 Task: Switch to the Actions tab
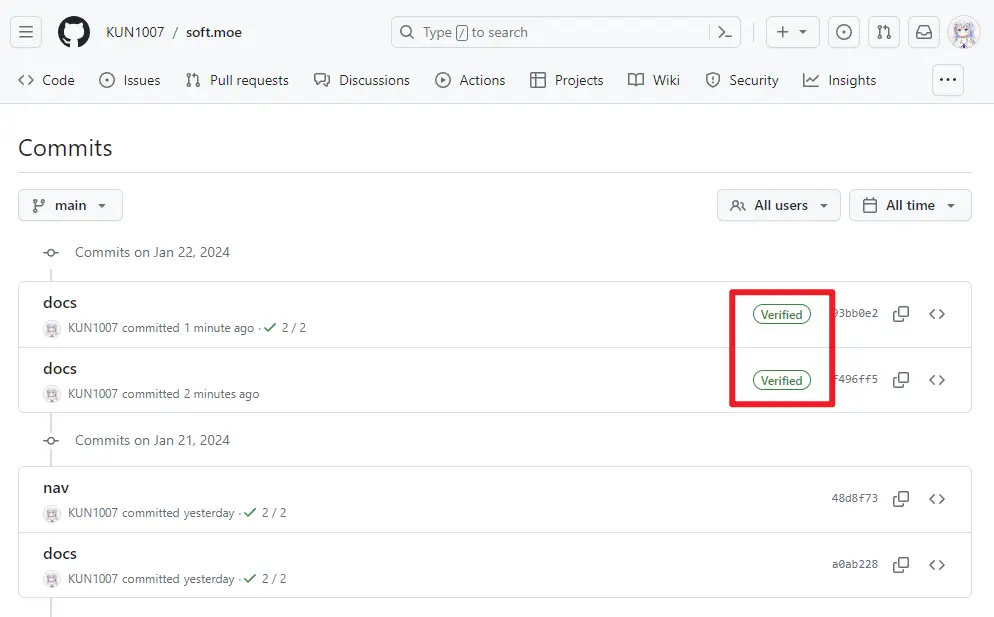coord(470,80)
